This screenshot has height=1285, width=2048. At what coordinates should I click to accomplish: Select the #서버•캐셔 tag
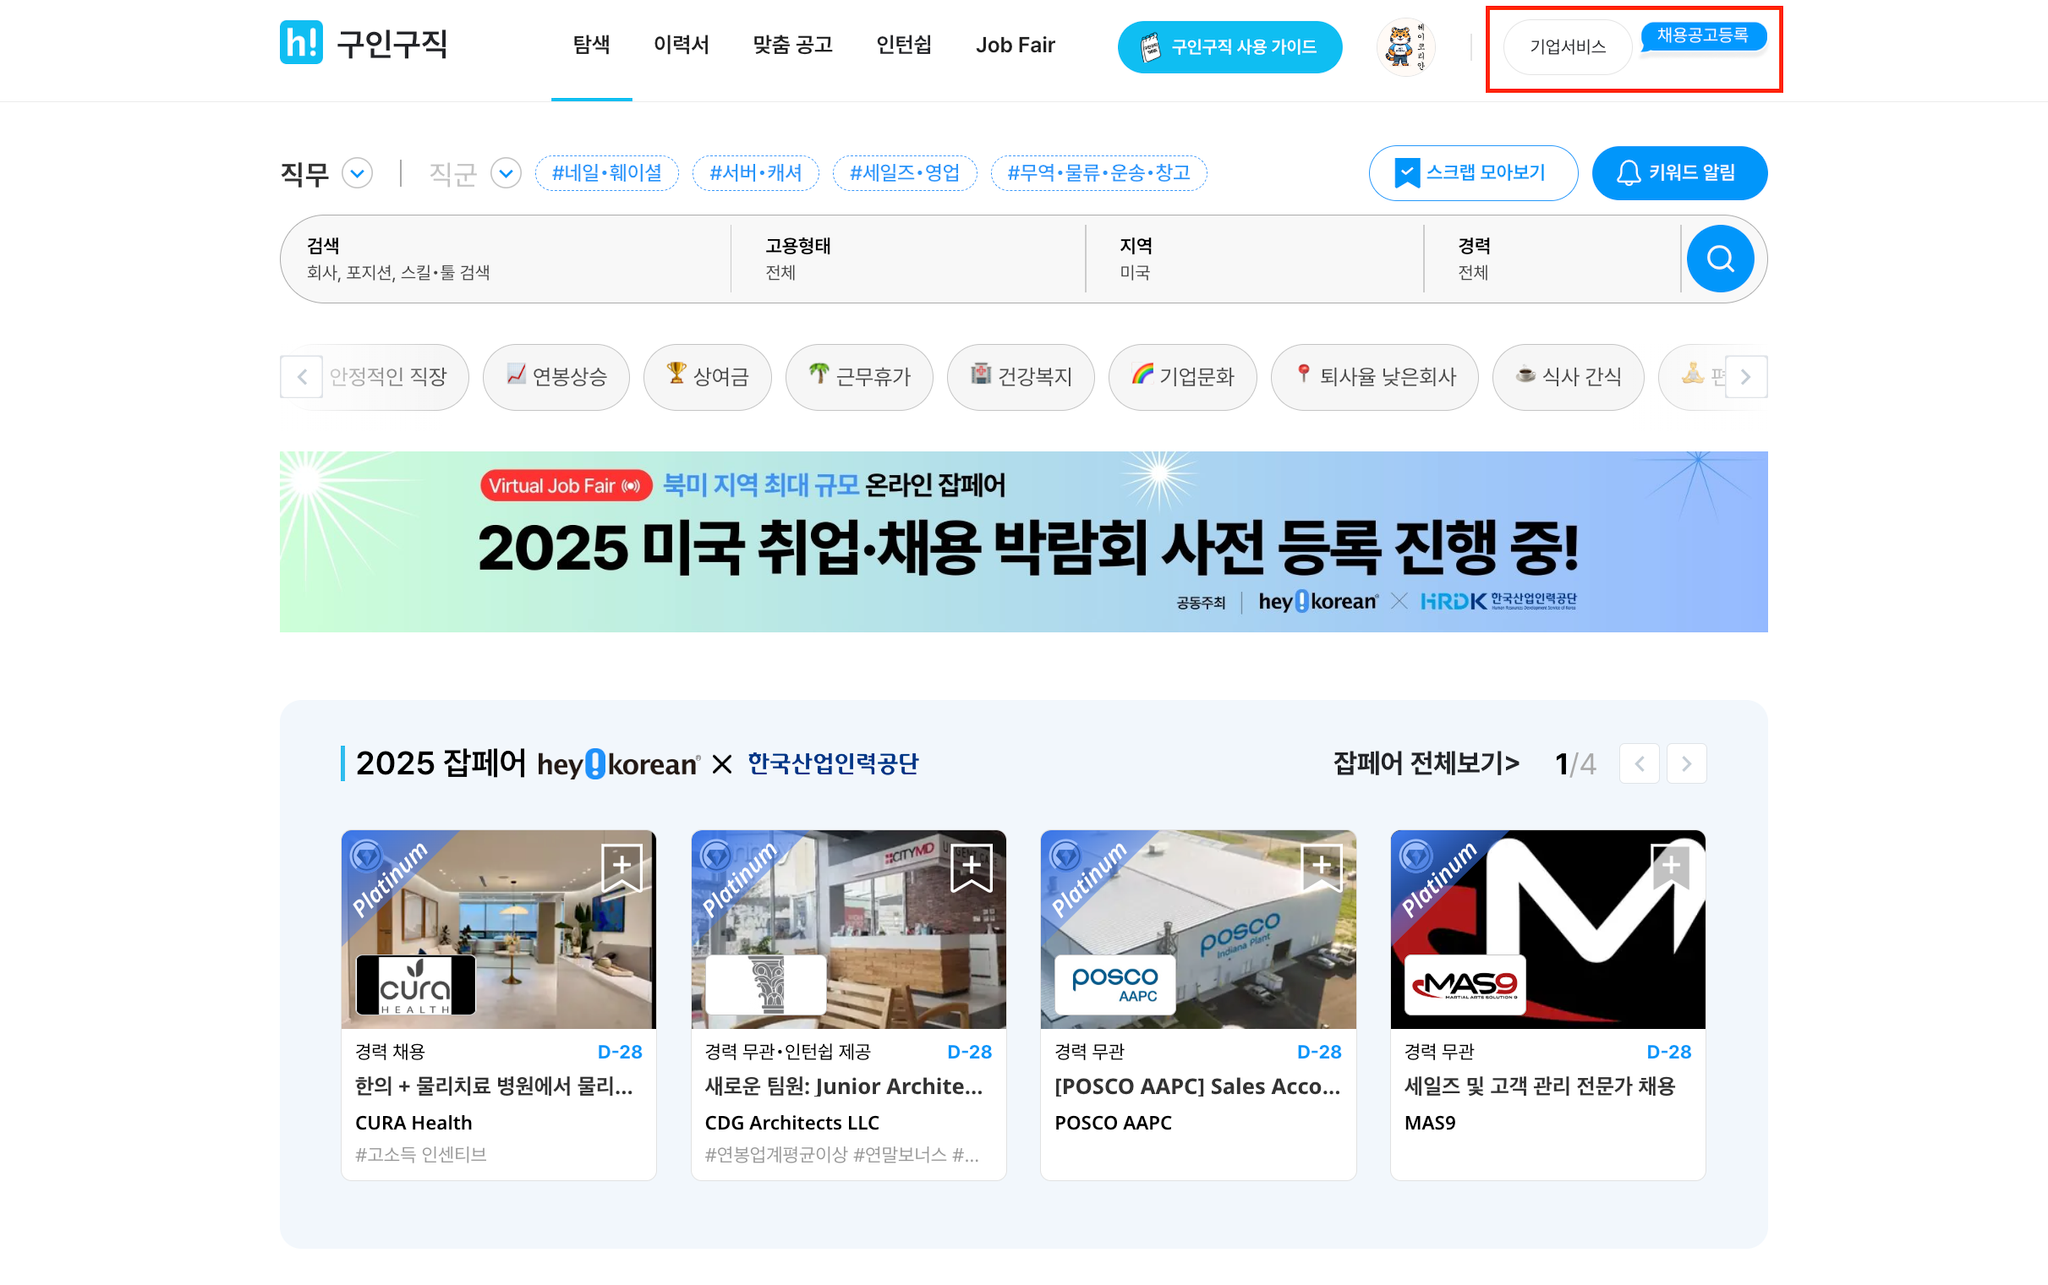(755, 173)
